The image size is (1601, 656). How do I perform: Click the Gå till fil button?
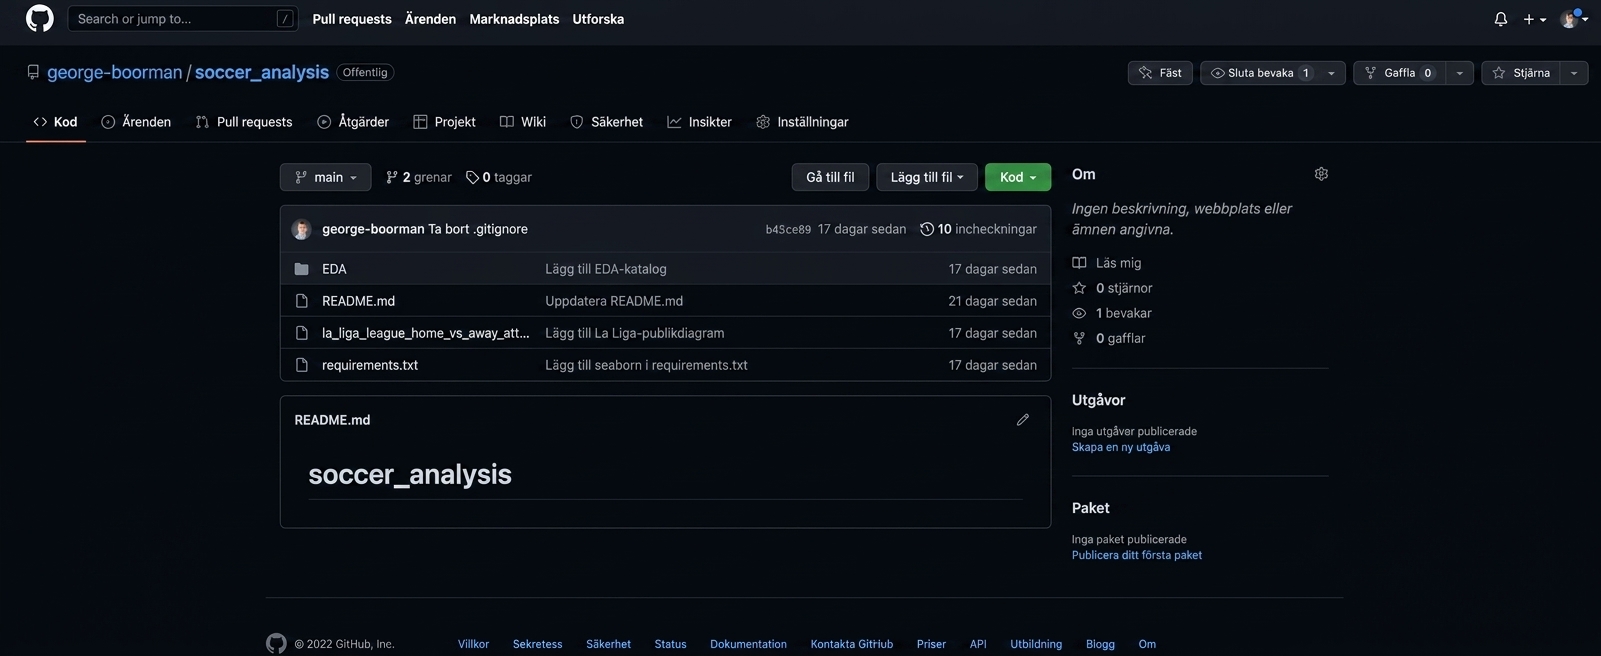(830, 177)
